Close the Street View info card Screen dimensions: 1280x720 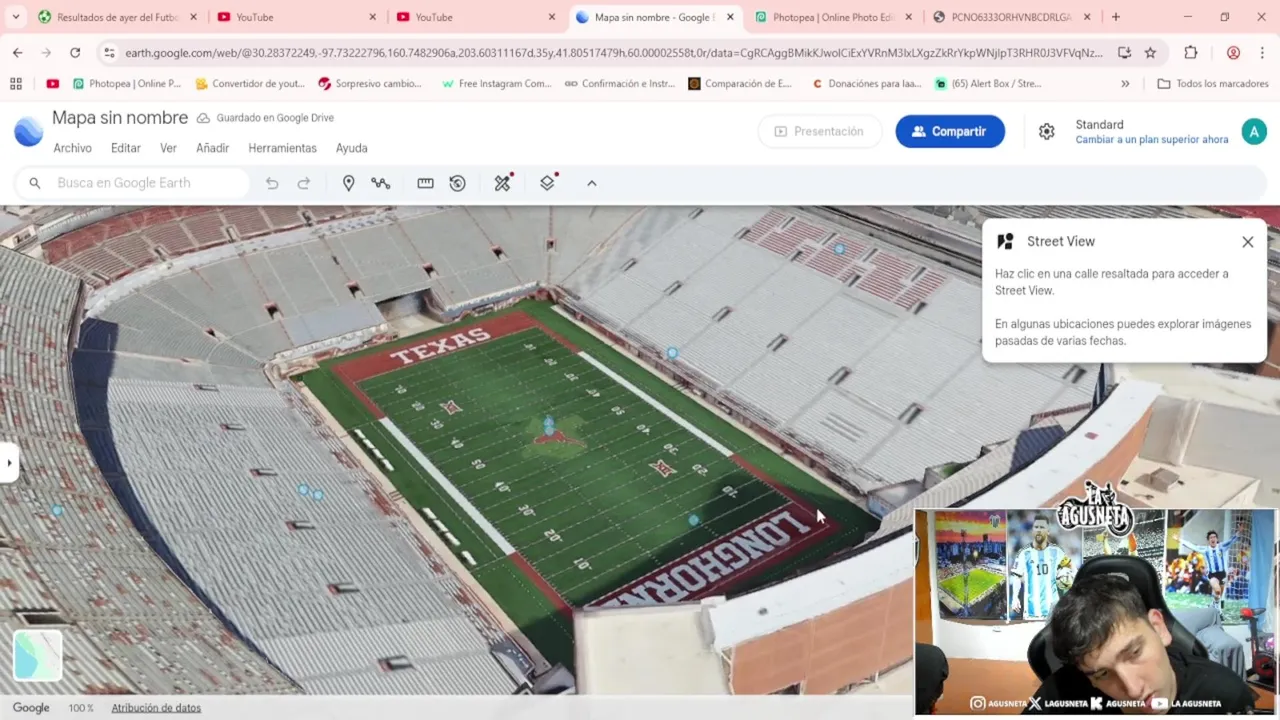[1248, 242]
